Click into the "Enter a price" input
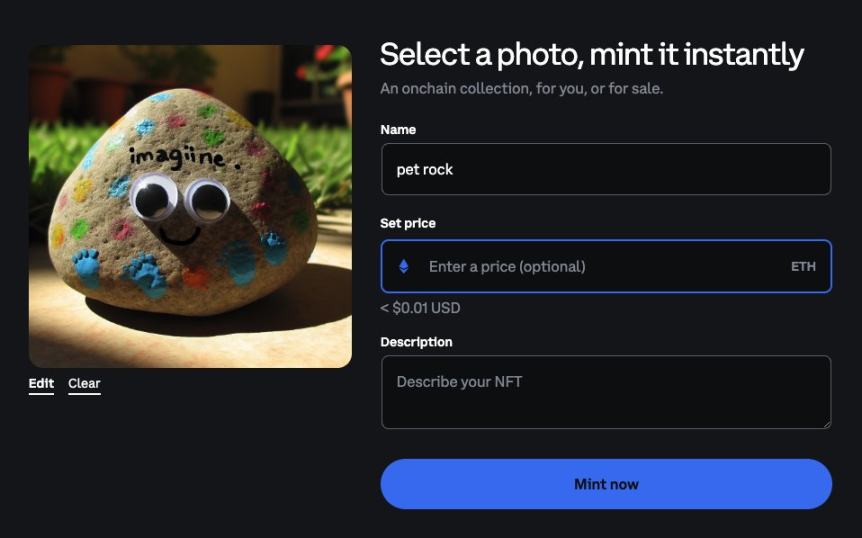This screenshot has width=862, height=538. pyautogui.click(x=600, y=266)
